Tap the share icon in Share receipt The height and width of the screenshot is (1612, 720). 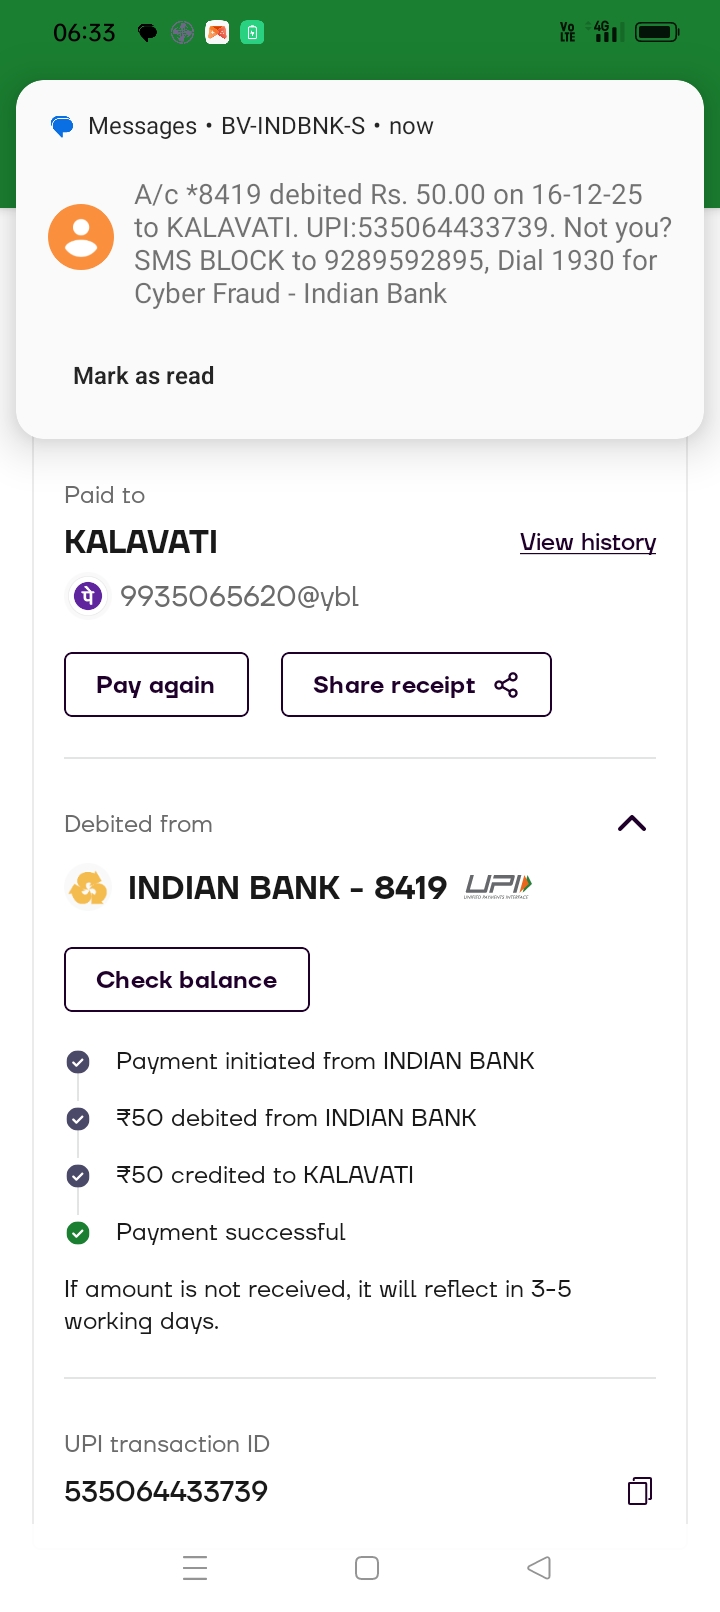click(x=506, y=685)
